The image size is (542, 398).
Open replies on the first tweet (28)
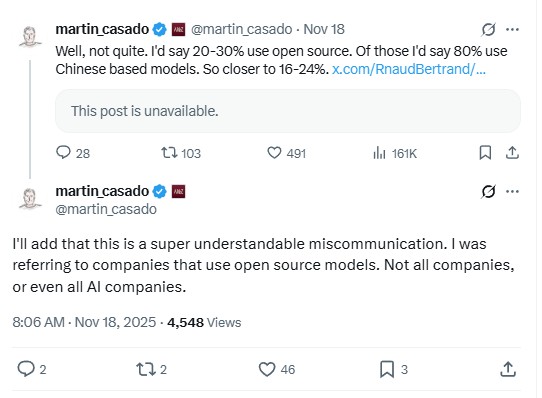[73, 153]
